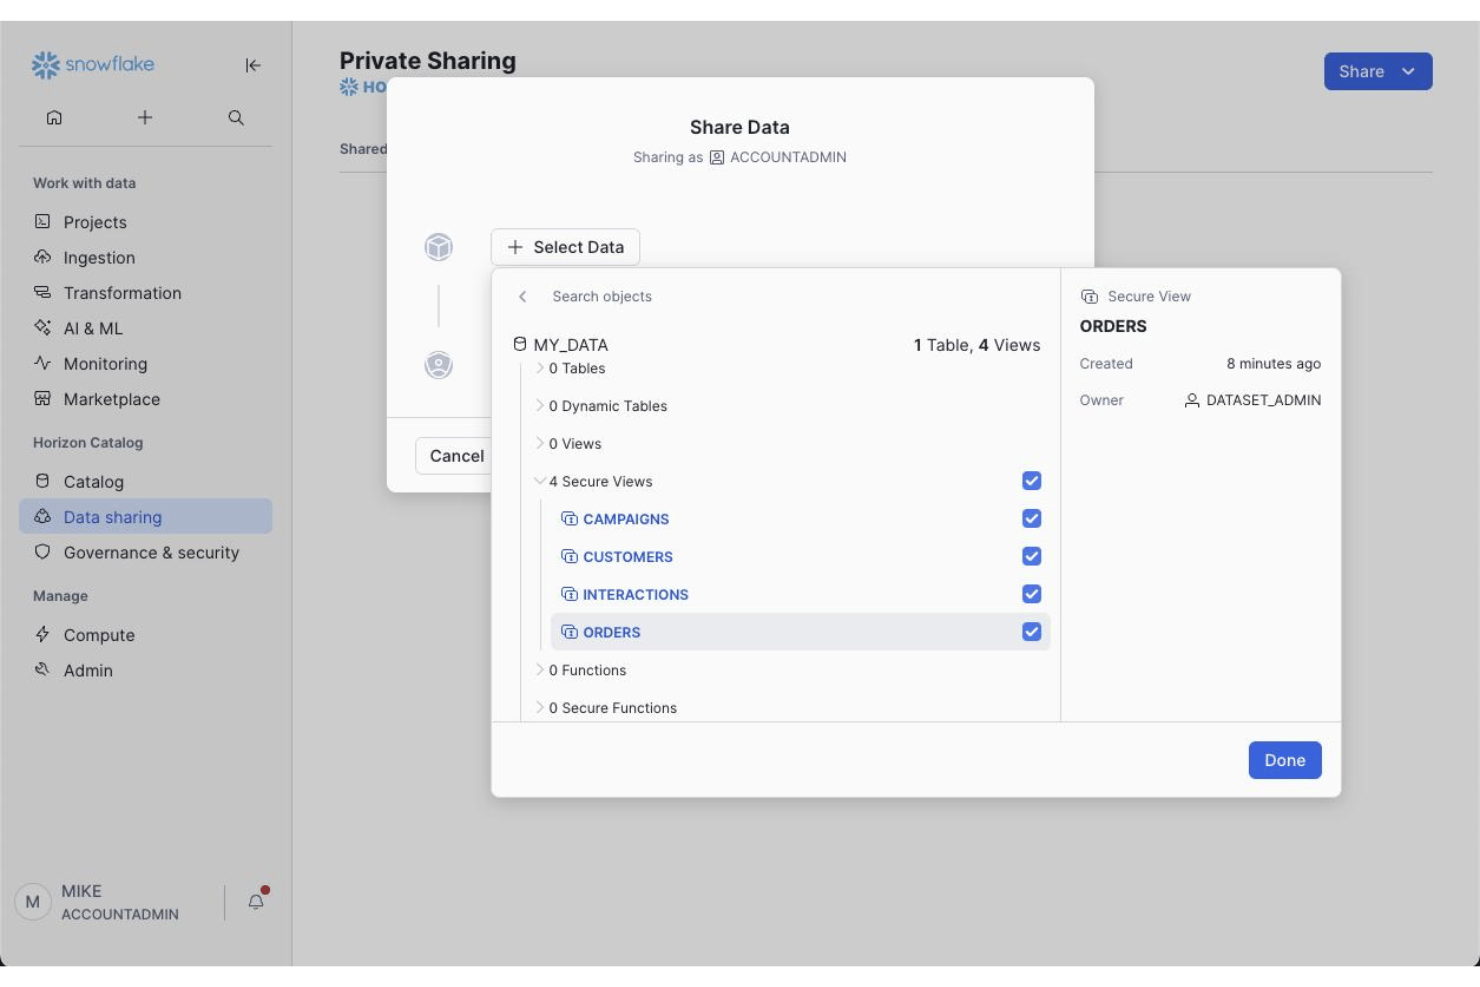The width and height of the screenshot is (1480, 987).
Task: Click the Compute lightning icon
Action: click(x=42, y=634)
